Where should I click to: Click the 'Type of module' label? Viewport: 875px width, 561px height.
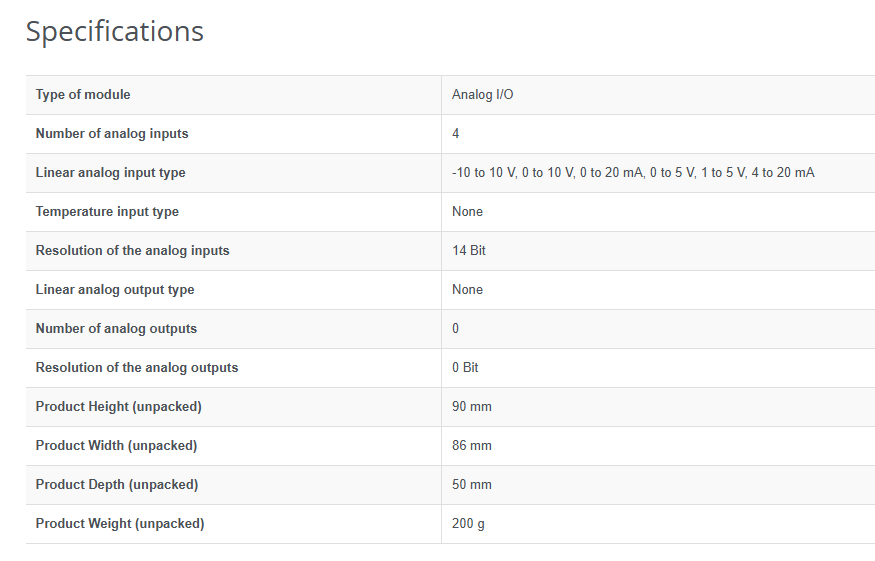(83, 95)
